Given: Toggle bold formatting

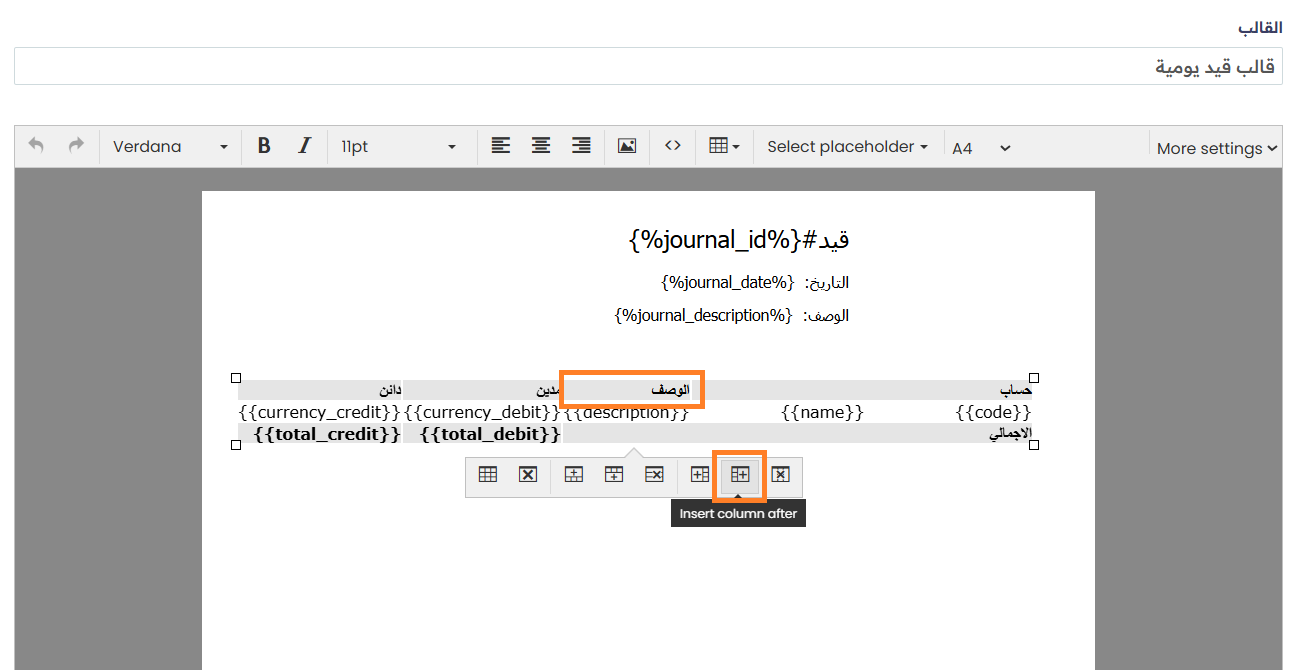Looking at the screenshot, I should (x=264, y=146).
